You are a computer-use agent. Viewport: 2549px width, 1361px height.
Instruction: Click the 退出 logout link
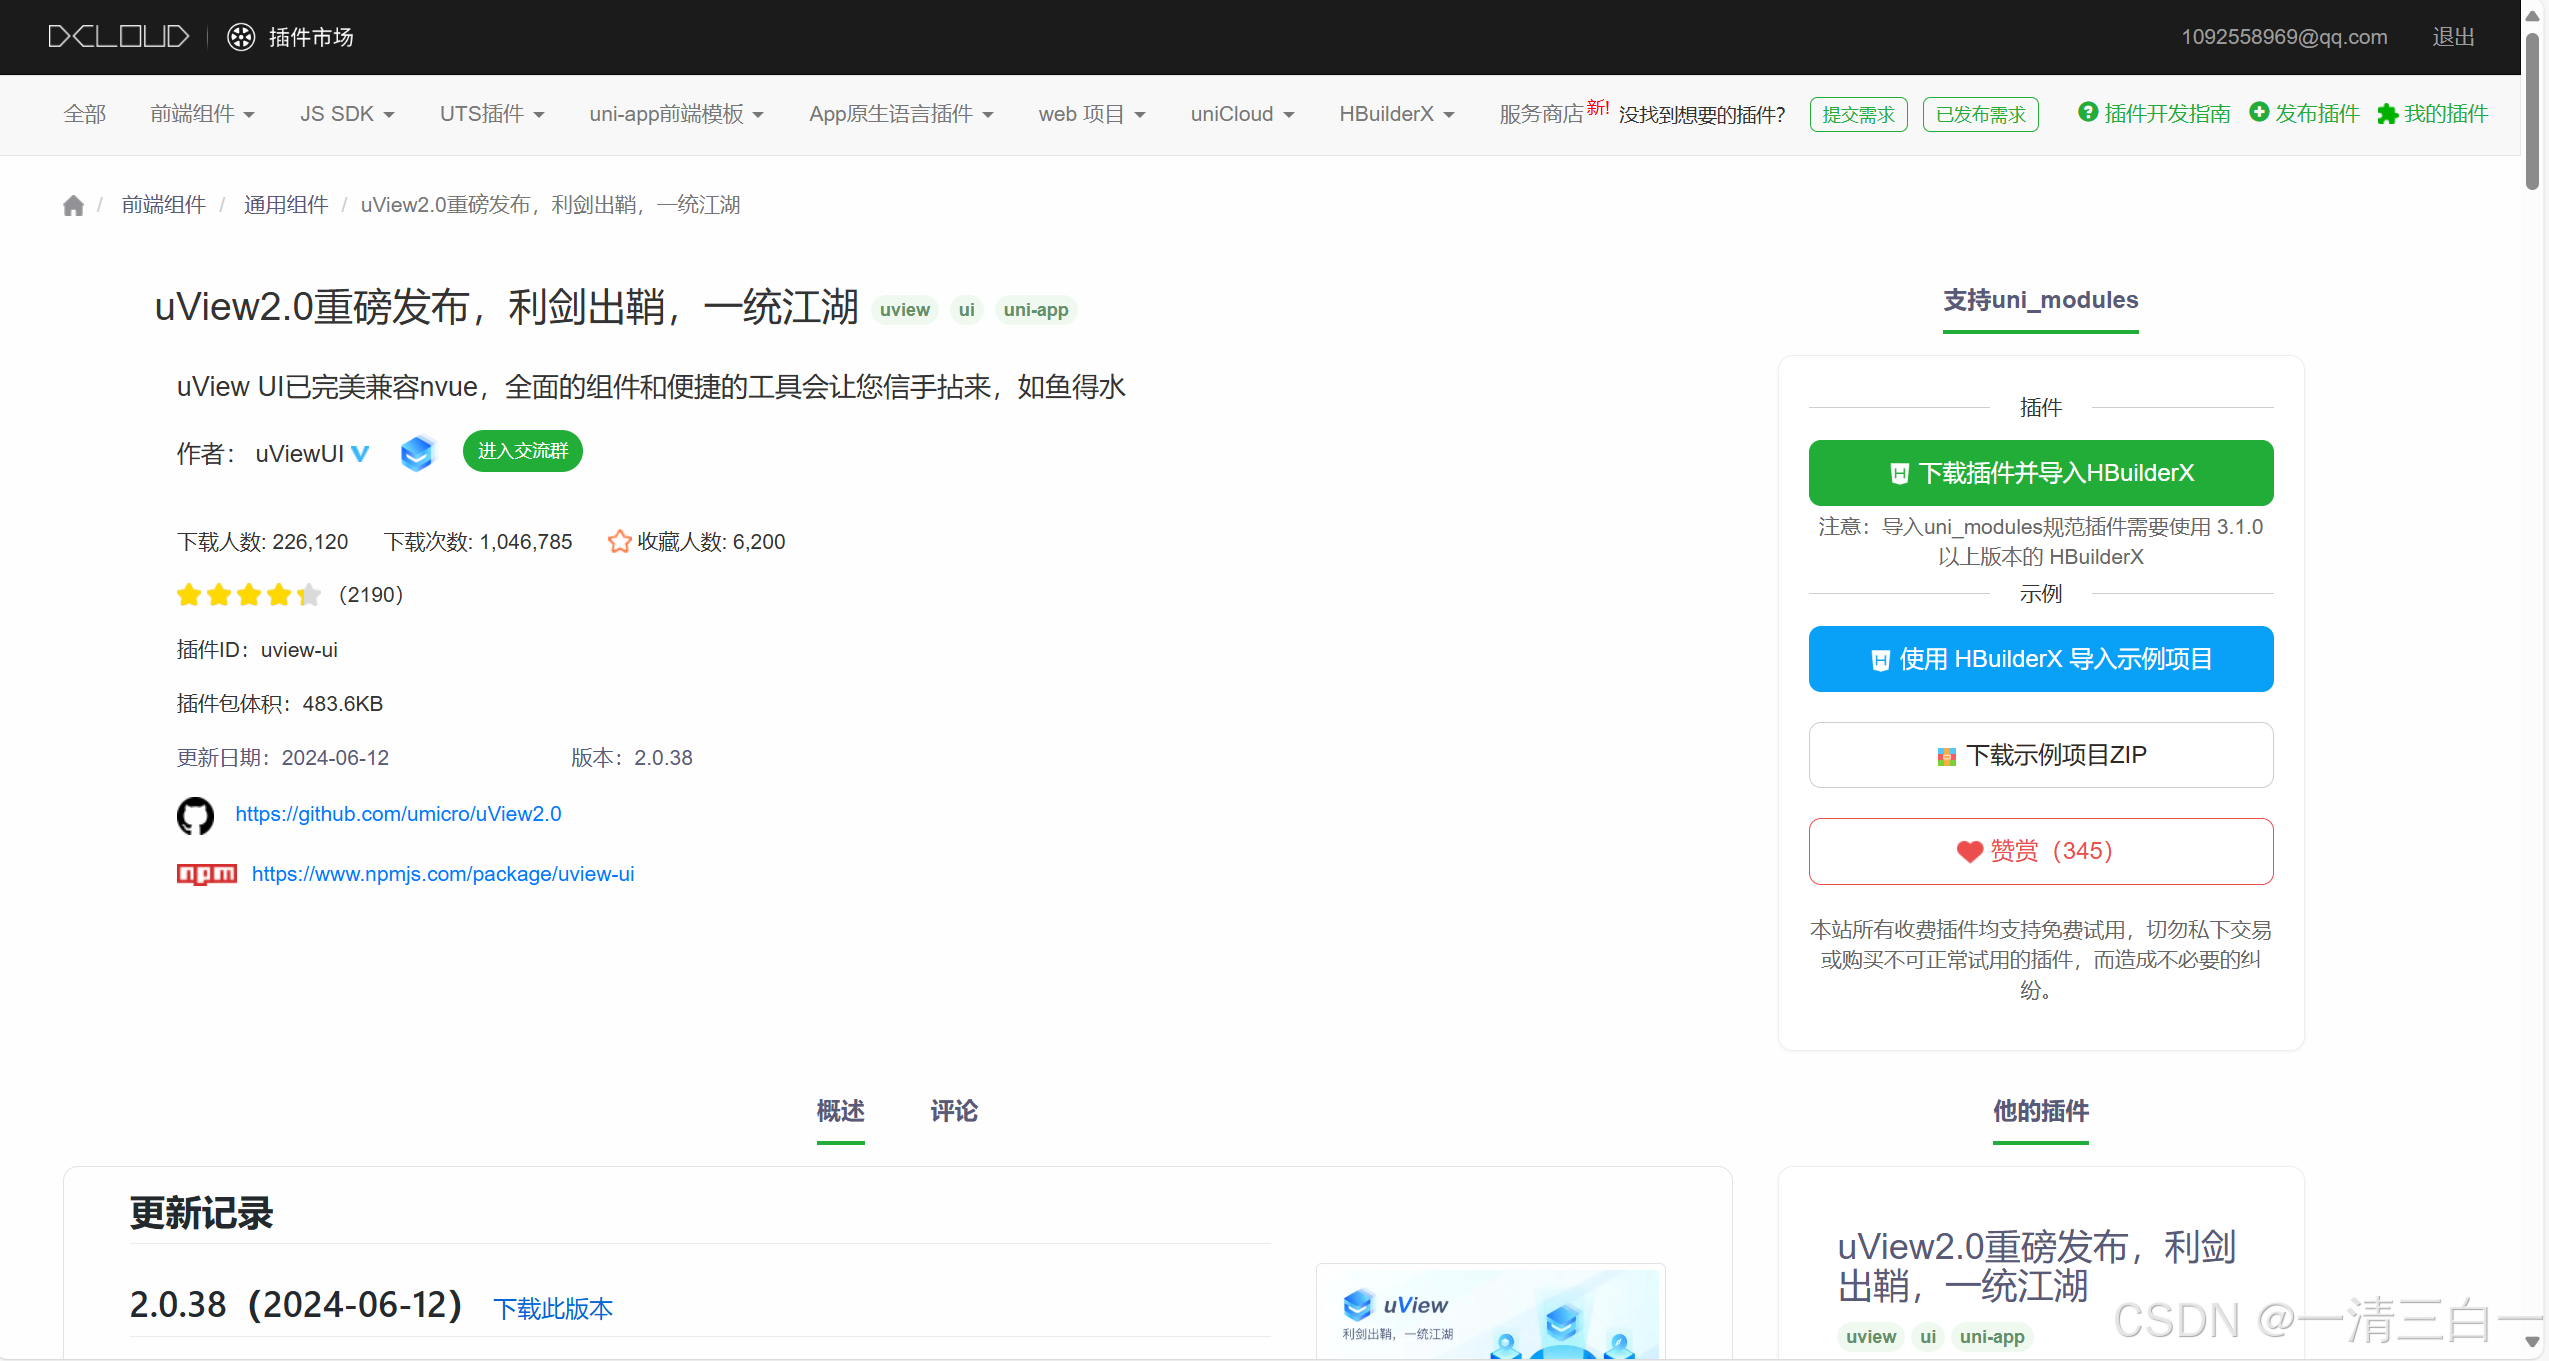click(2453, 37)
